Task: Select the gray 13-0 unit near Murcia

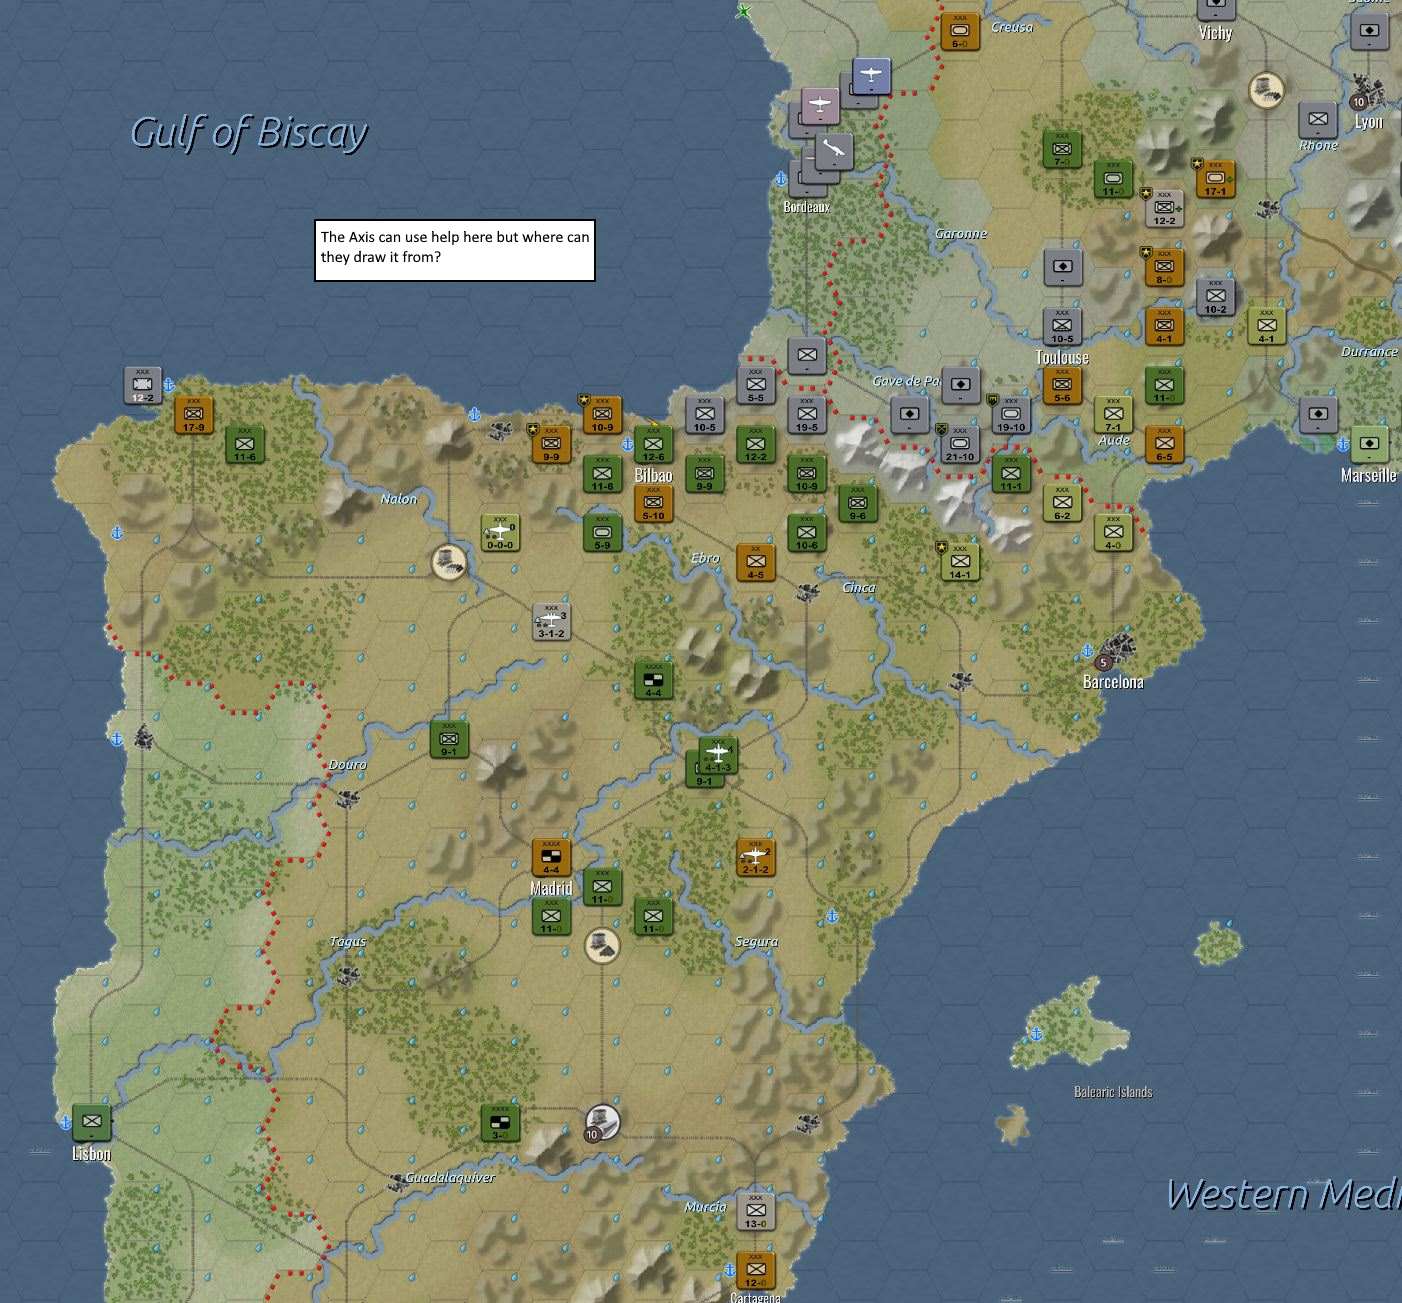Action: pos(756,1211)
